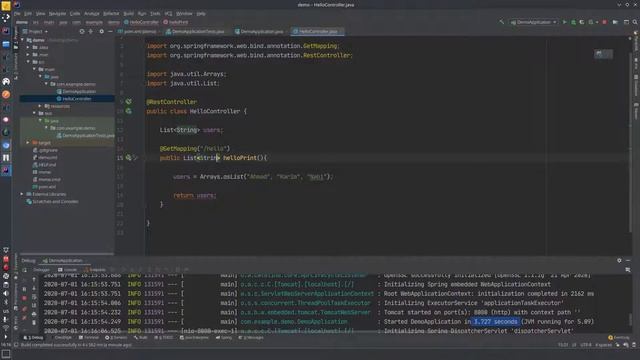Open the Refactor menu
Image resolution: width=640 pixels, height=360 pixels.
111,13
